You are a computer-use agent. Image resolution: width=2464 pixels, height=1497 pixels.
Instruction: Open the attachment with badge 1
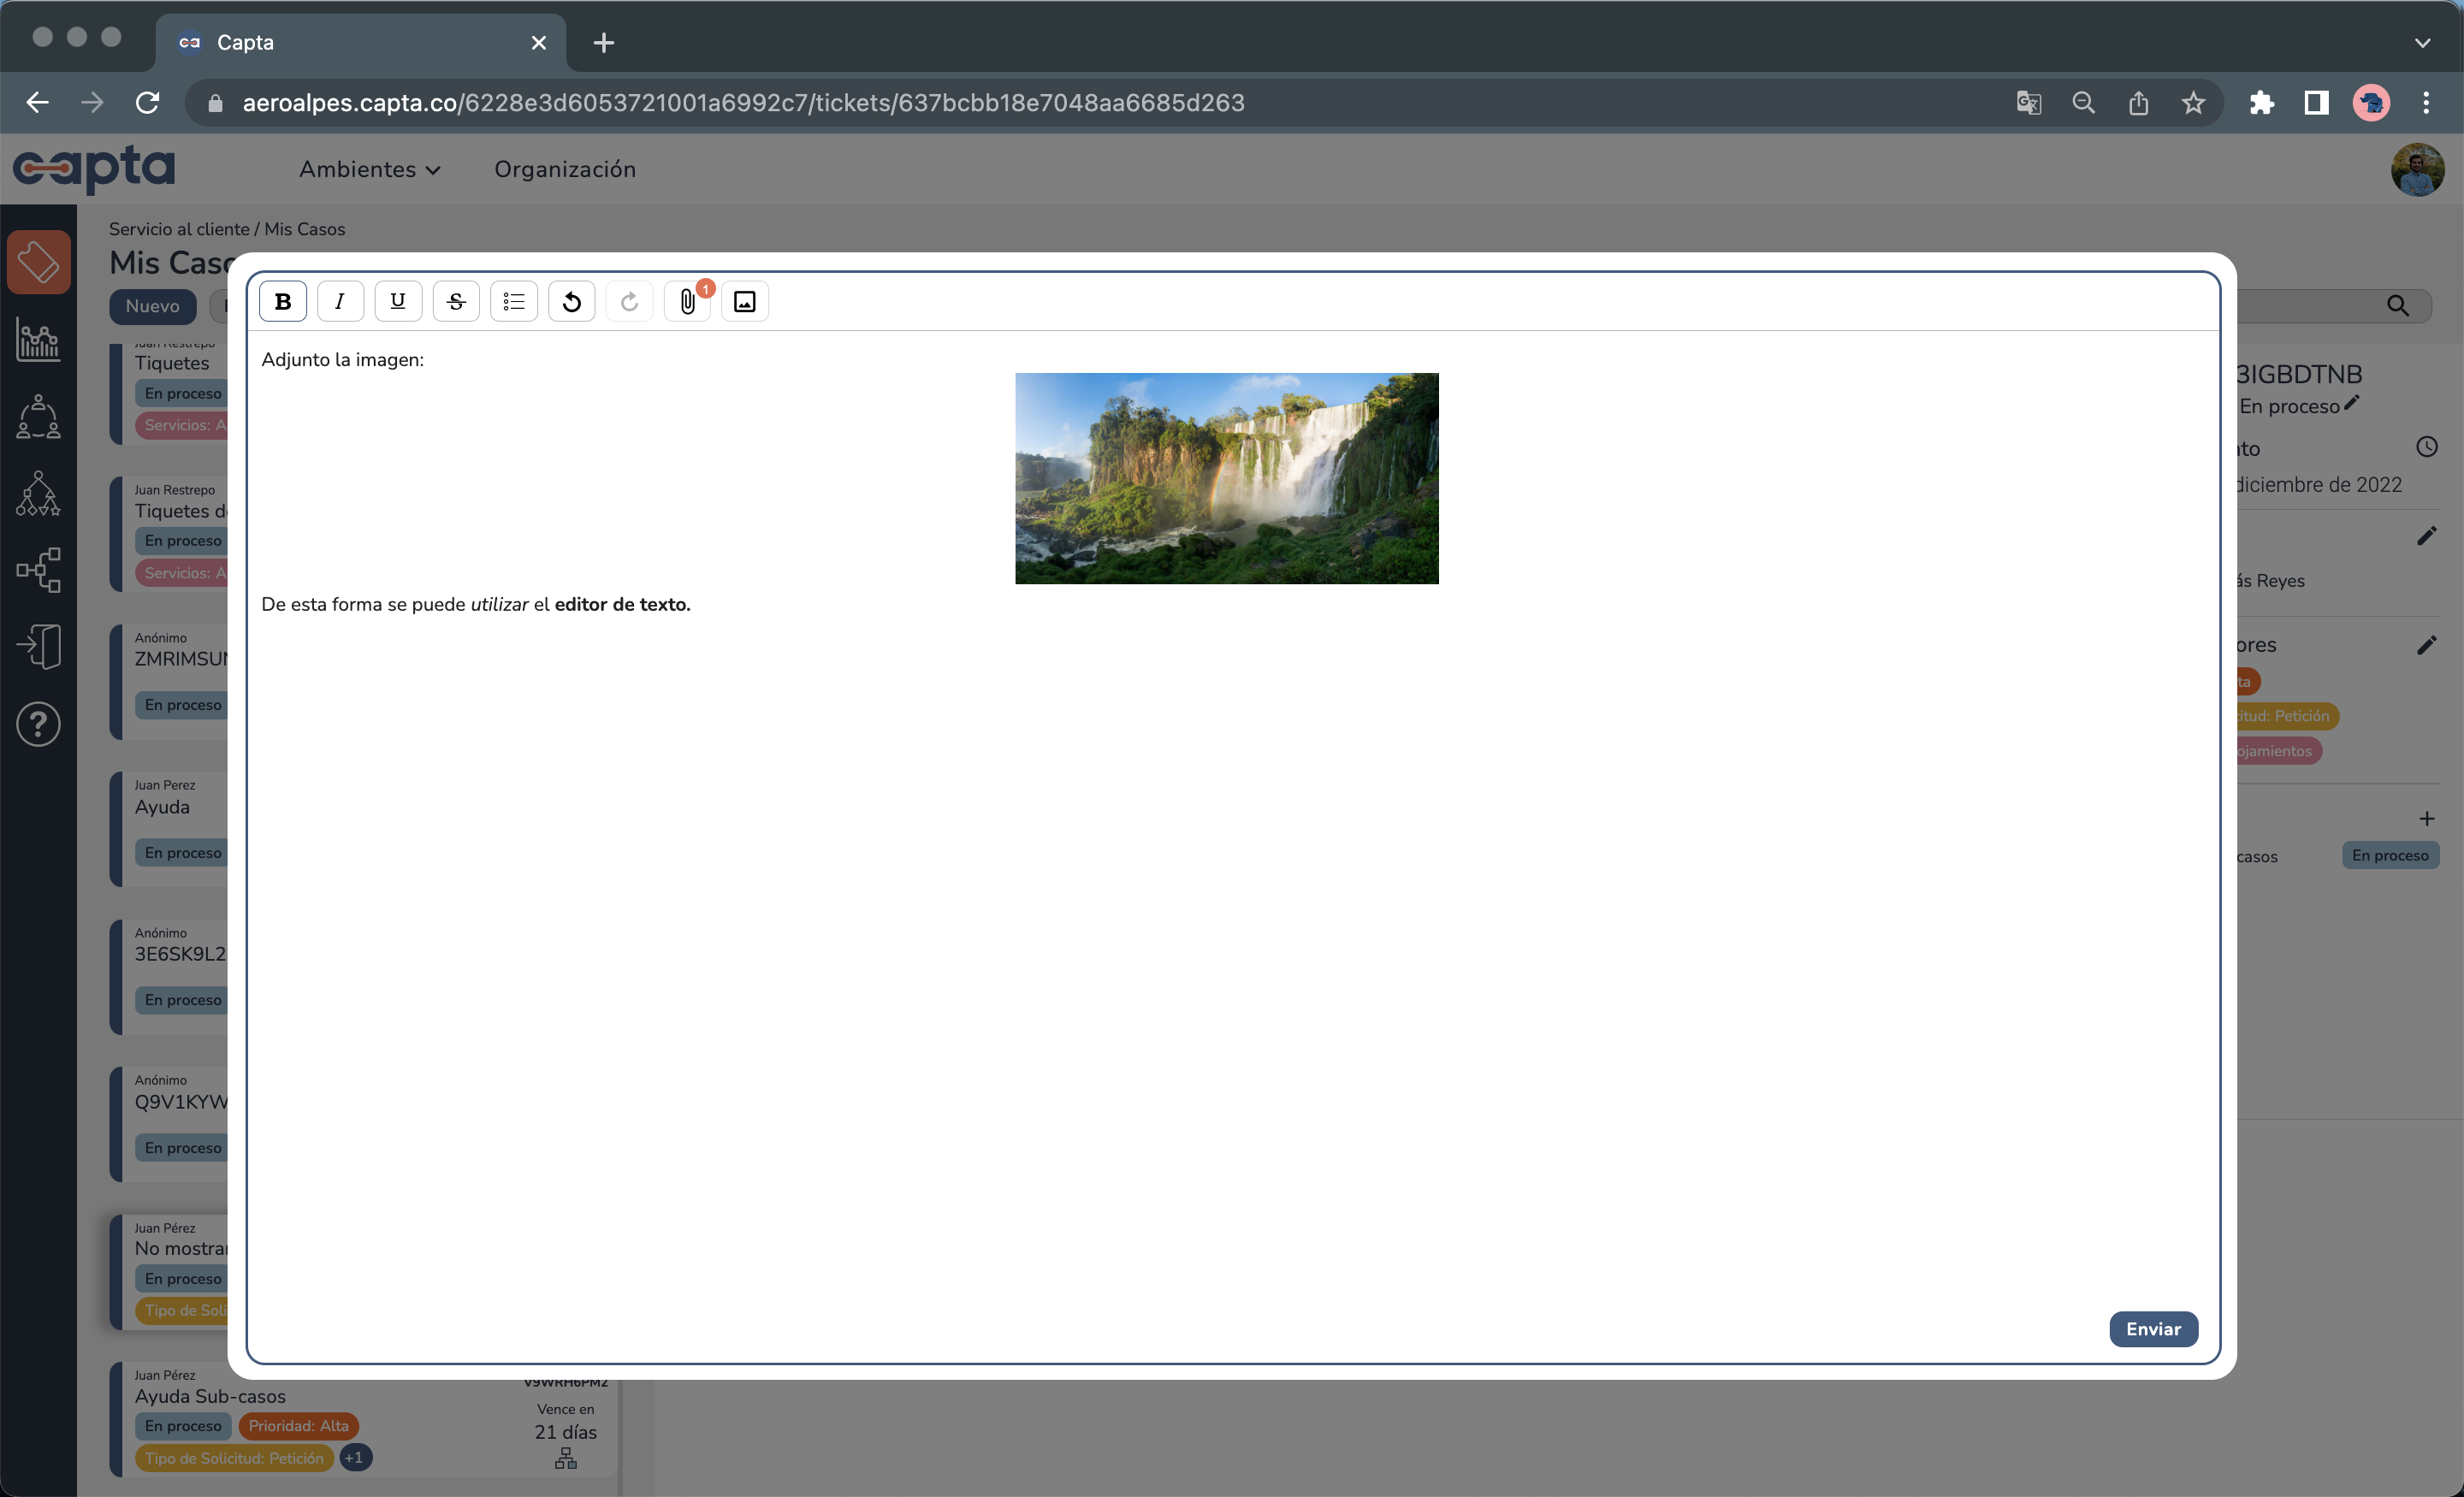[x=688, y=301]
